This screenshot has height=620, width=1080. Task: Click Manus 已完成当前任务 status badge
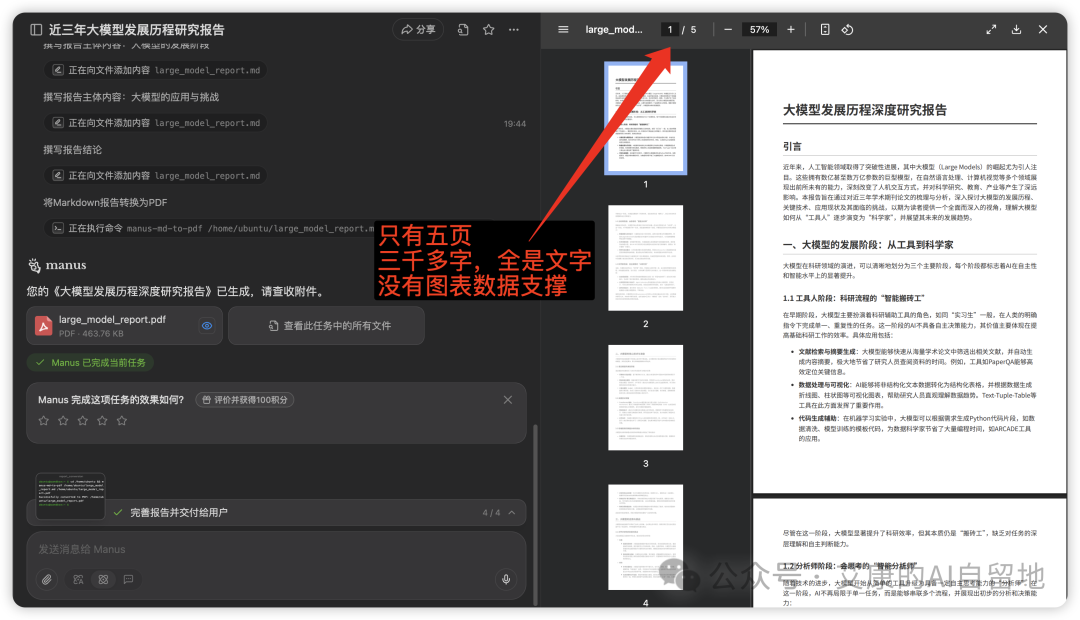click(x=90, y=362)
